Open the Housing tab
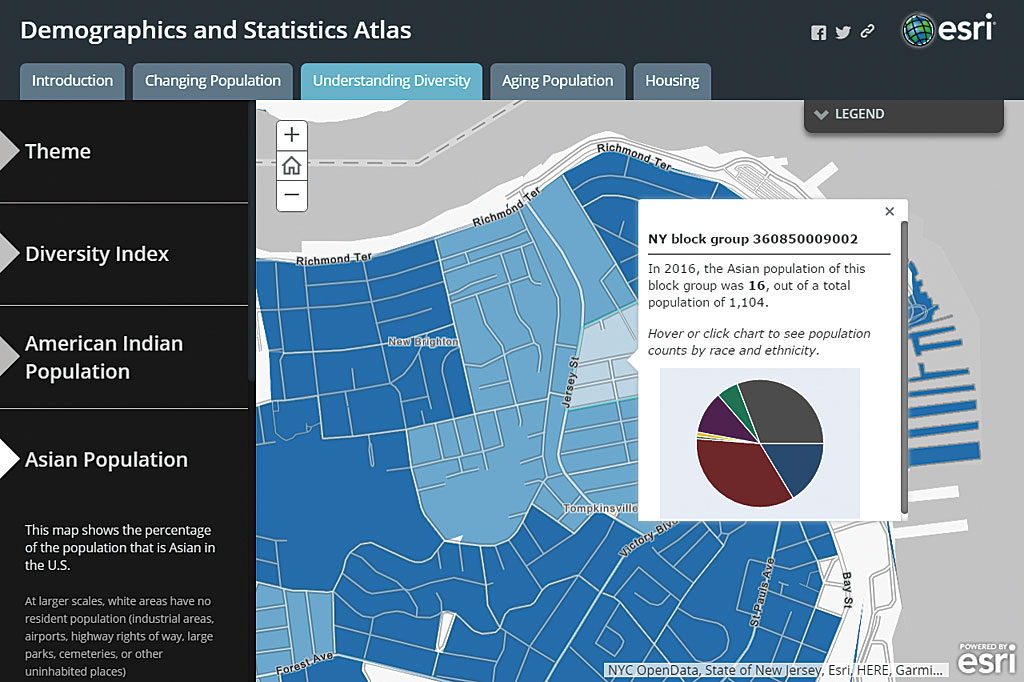 coord(672,81)
